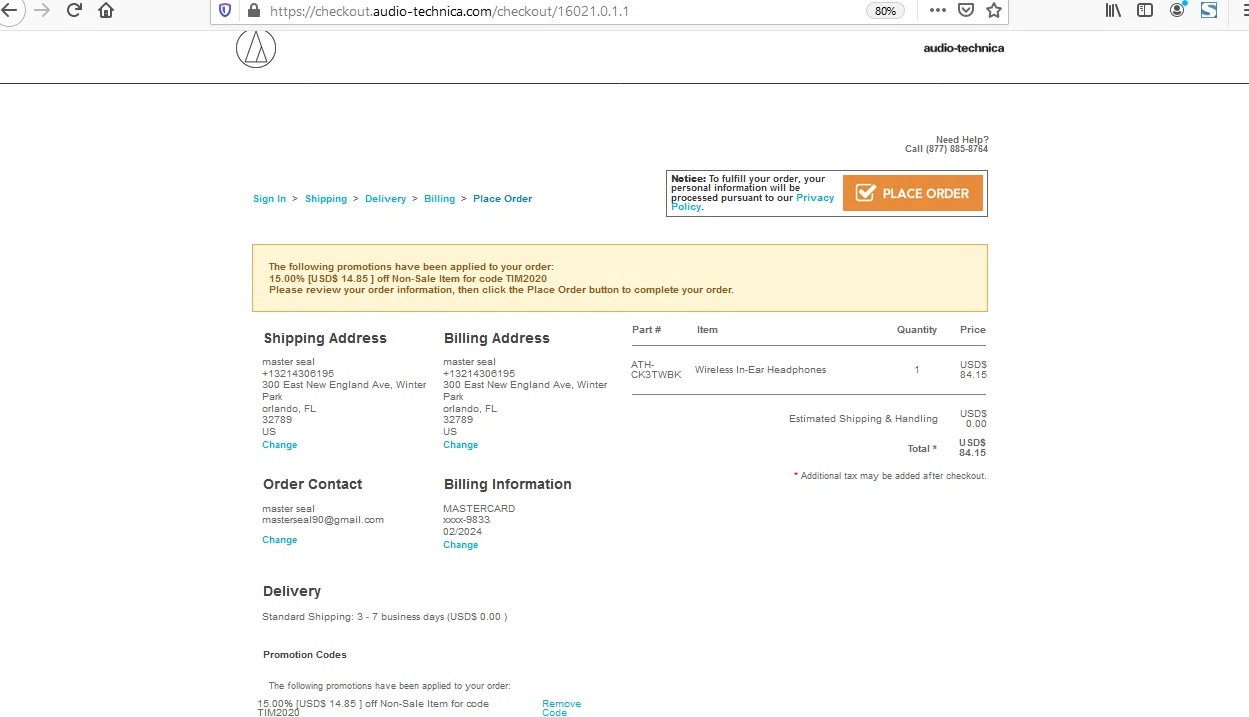Click the blue extension icon in toolbar
The image size is (1249, 717).
[1209, 10]
